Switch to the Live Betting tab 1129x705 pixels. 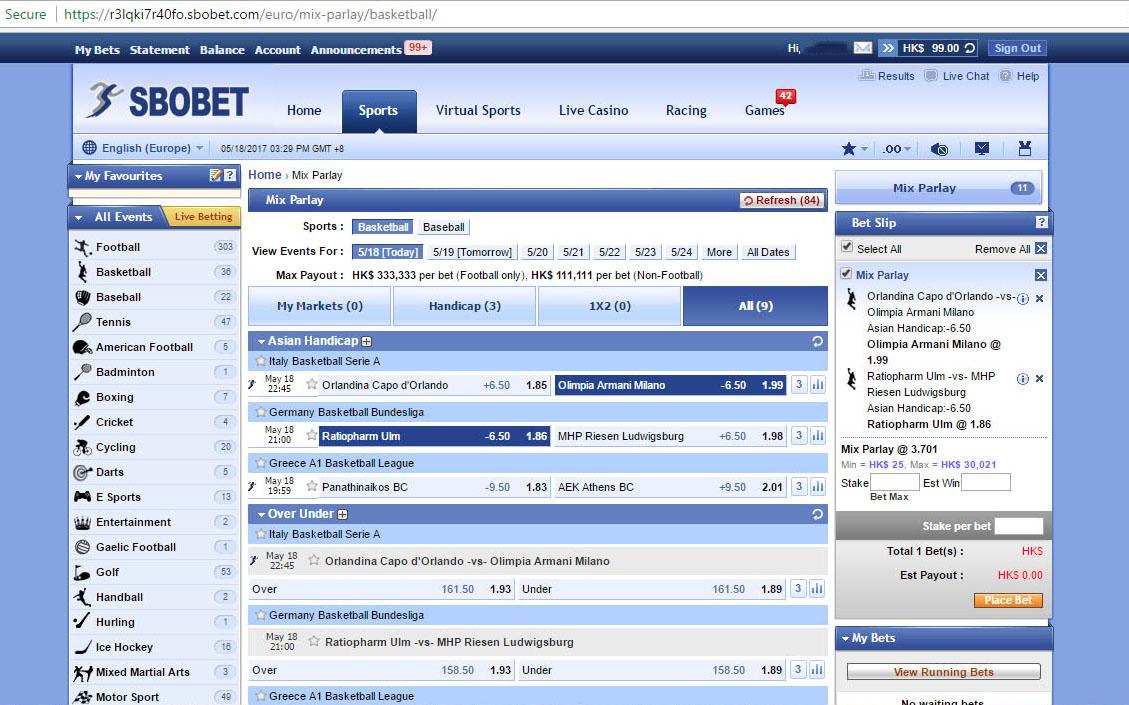tap(203, 217)
